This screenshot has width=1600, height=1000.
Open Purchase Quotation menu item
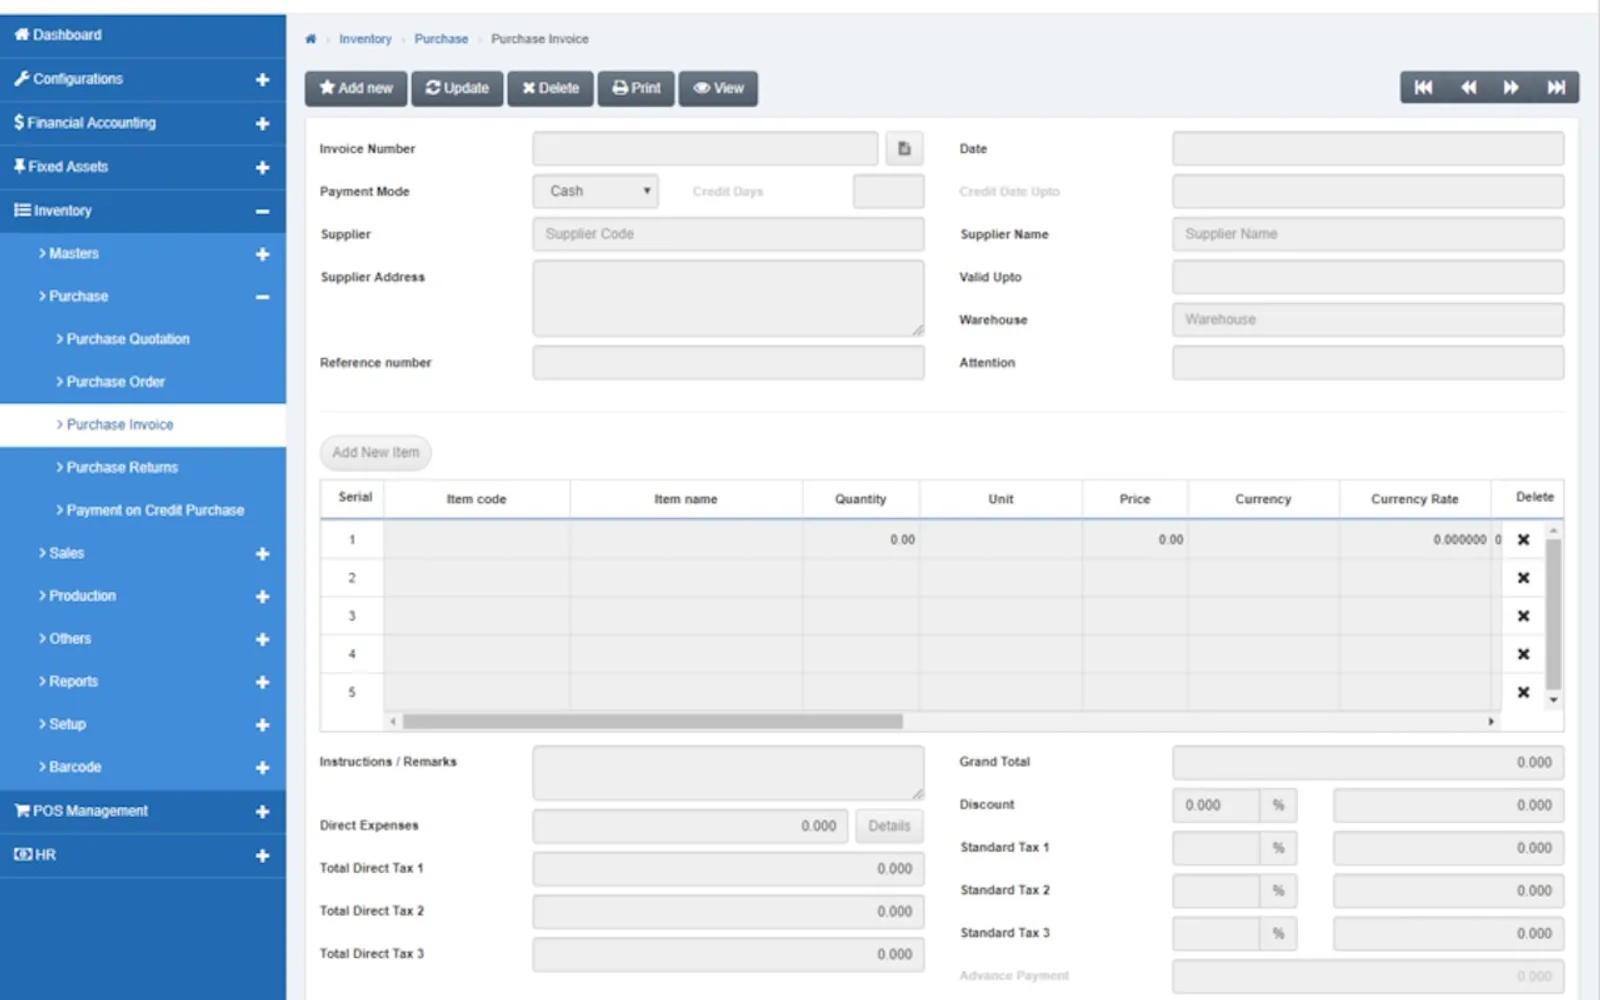point(143,339)
